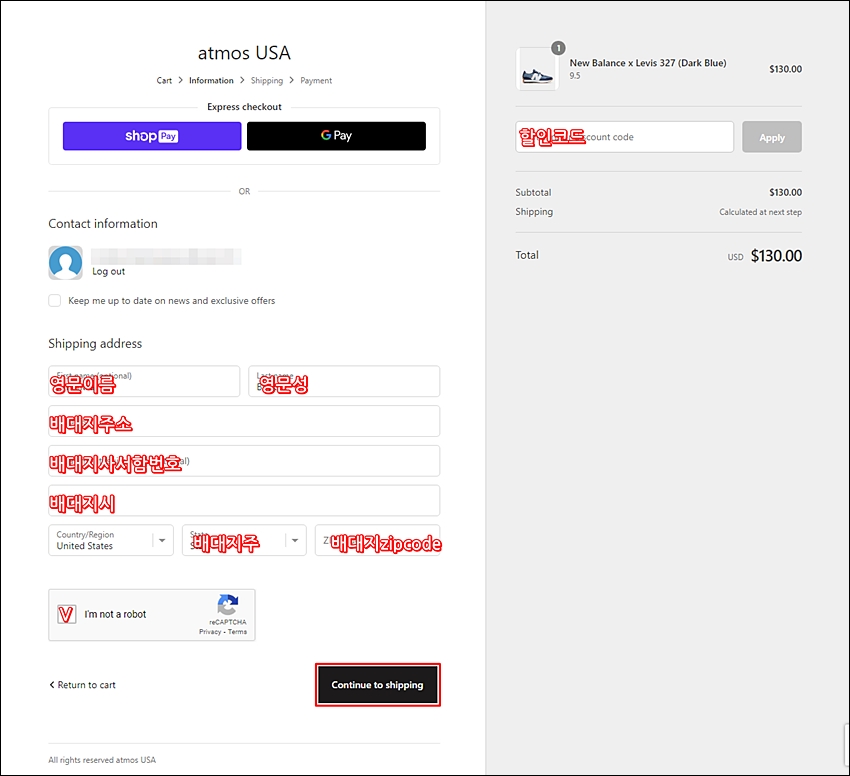Click the City input field

244,501
